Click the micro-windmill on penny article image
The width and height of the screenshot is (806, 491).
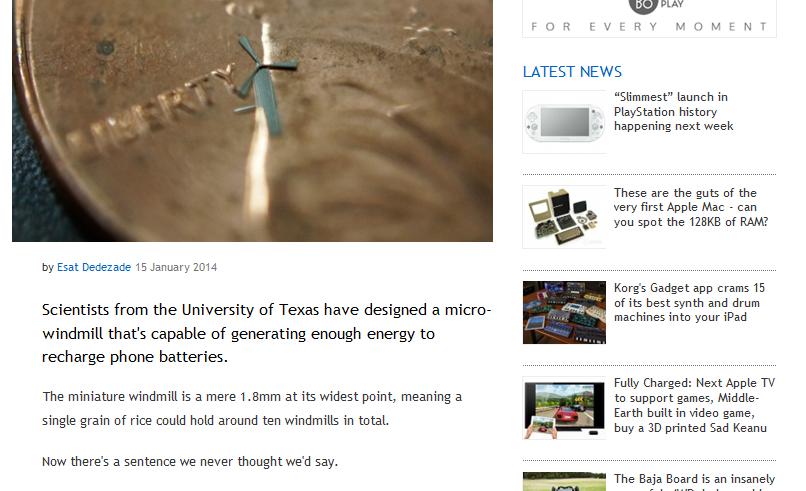pos(252,120)
